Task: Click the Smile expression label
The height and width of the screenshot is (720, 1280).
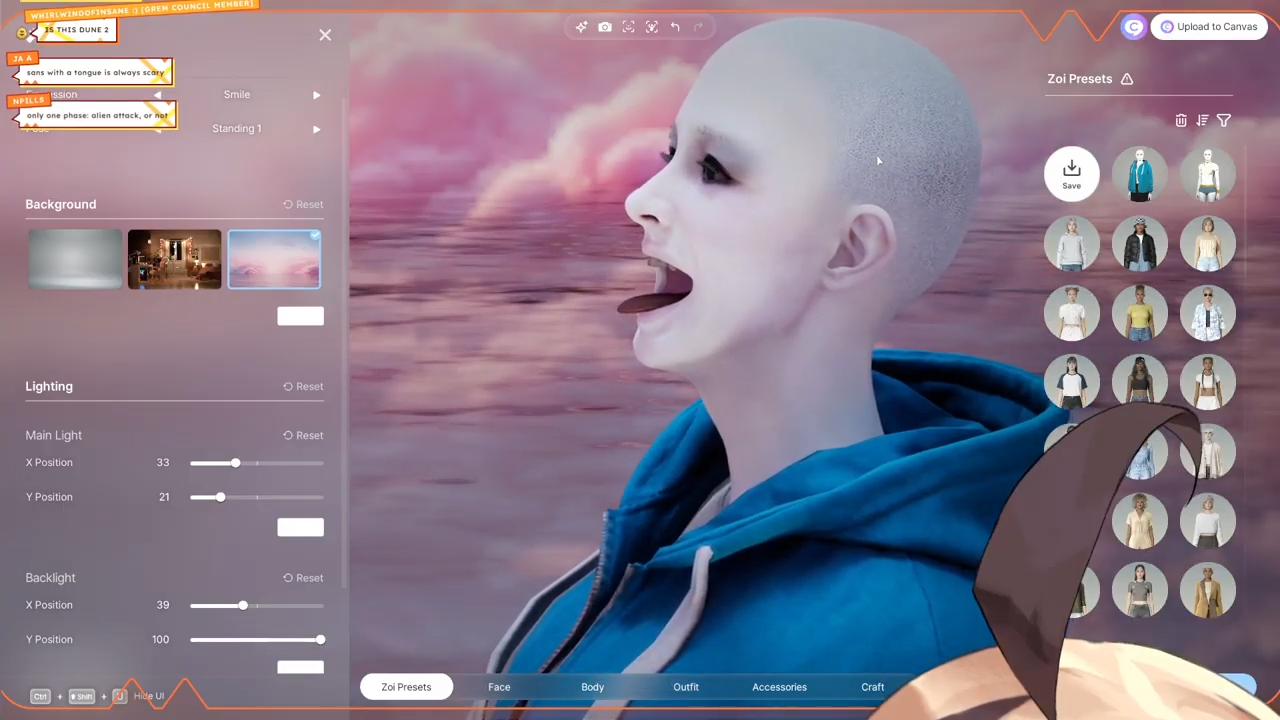Action: 237,95
